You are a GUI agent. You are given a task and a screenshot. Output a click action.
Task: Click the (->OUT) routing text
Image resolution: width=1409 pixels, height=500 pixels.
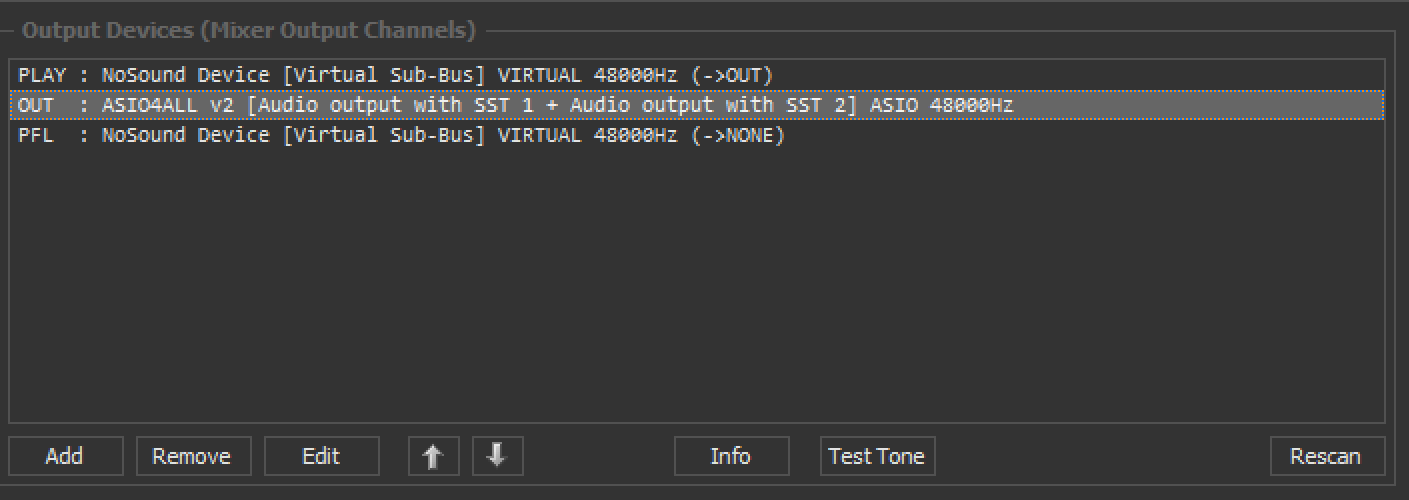tap(732, 75)
